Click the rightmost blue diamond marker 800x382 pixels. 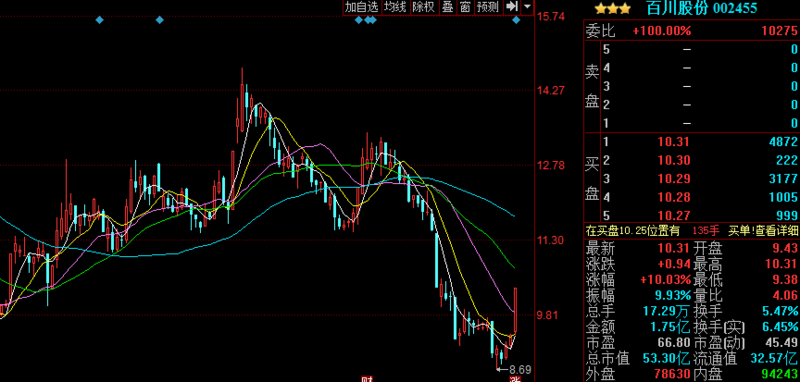click(x=516, y=20)
